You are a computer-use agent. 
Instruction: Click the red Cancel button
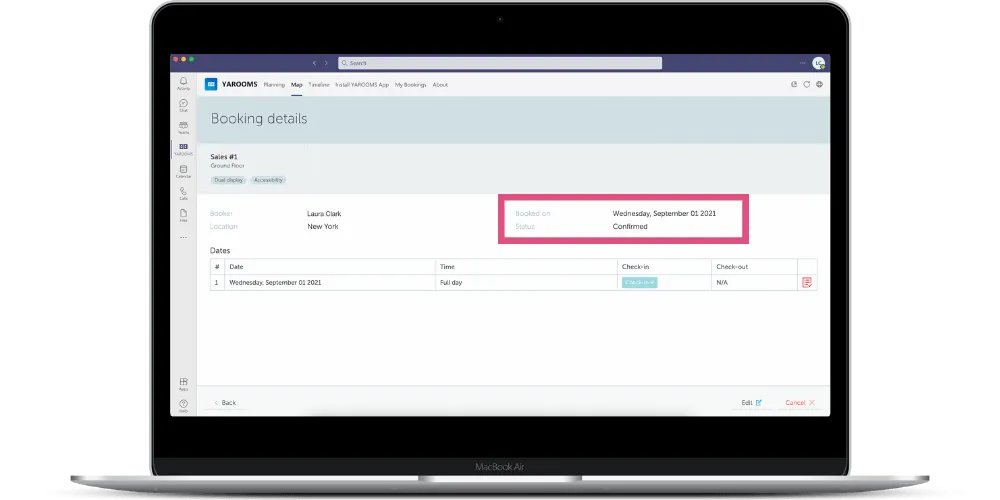point(800,402)
